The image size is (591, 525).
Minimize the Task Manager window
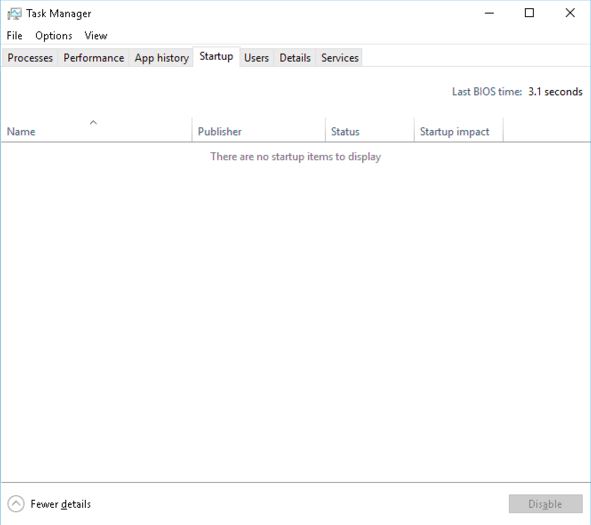[x=489, y=13]
